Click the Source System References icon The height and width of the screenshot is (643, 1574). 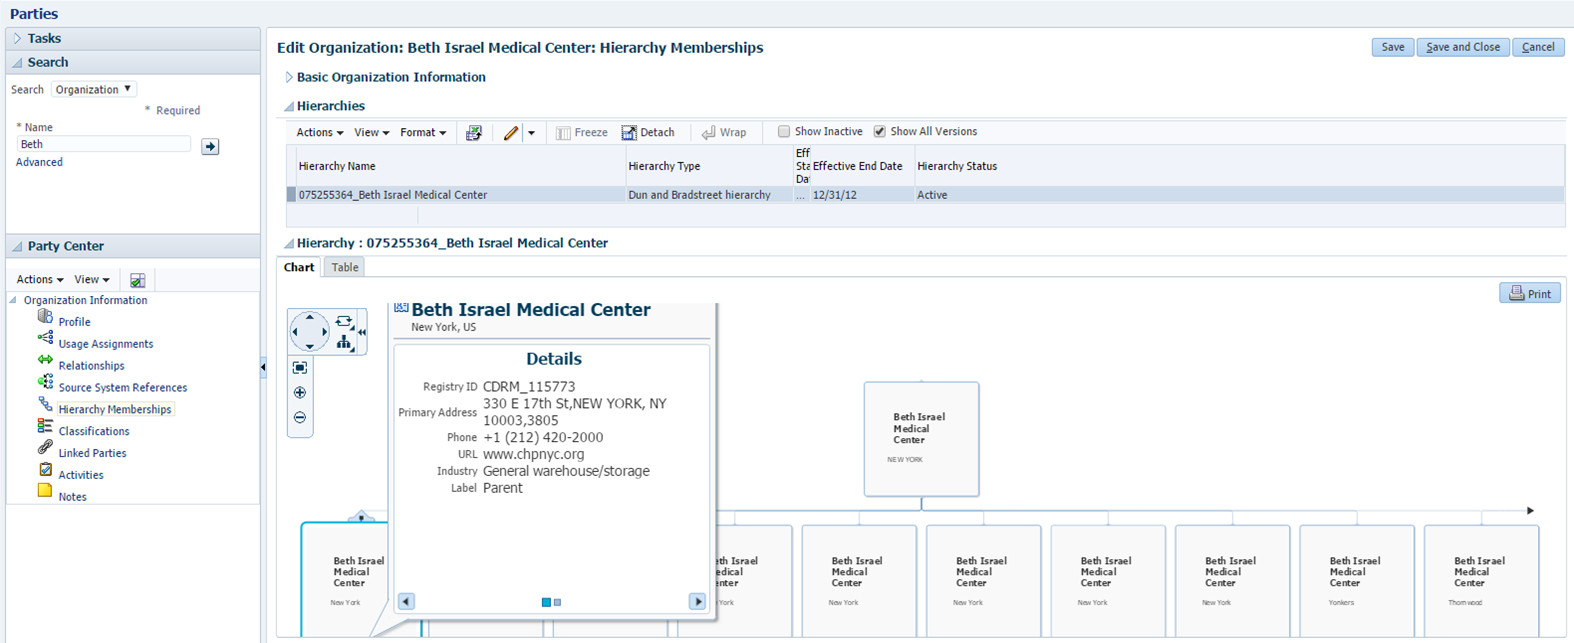click(45, 382)
